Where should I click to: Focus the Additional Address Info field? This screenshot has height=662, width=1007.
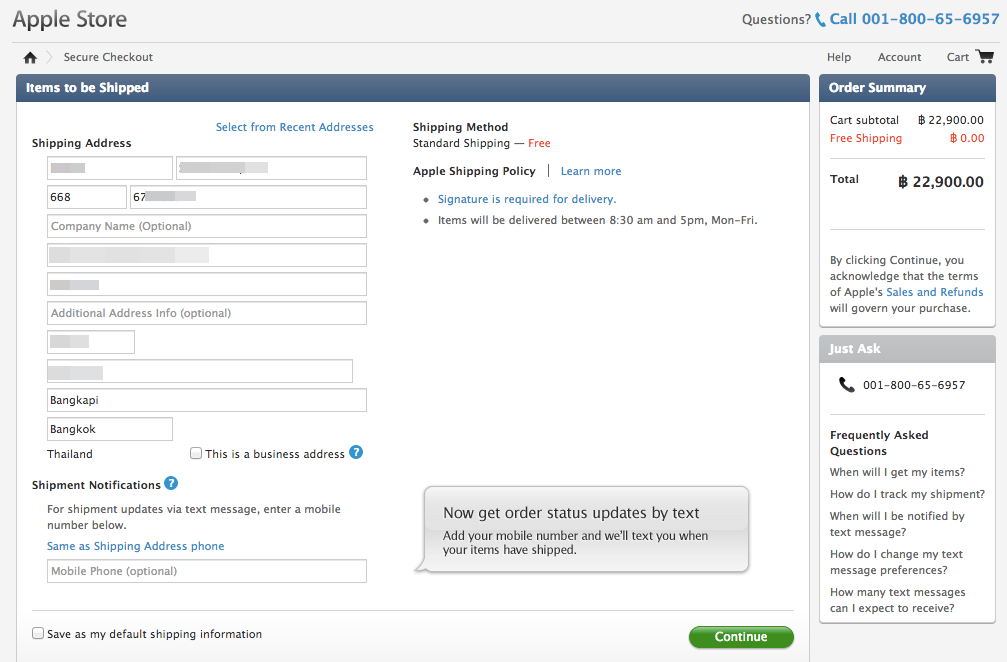click(x=207, y=313)
